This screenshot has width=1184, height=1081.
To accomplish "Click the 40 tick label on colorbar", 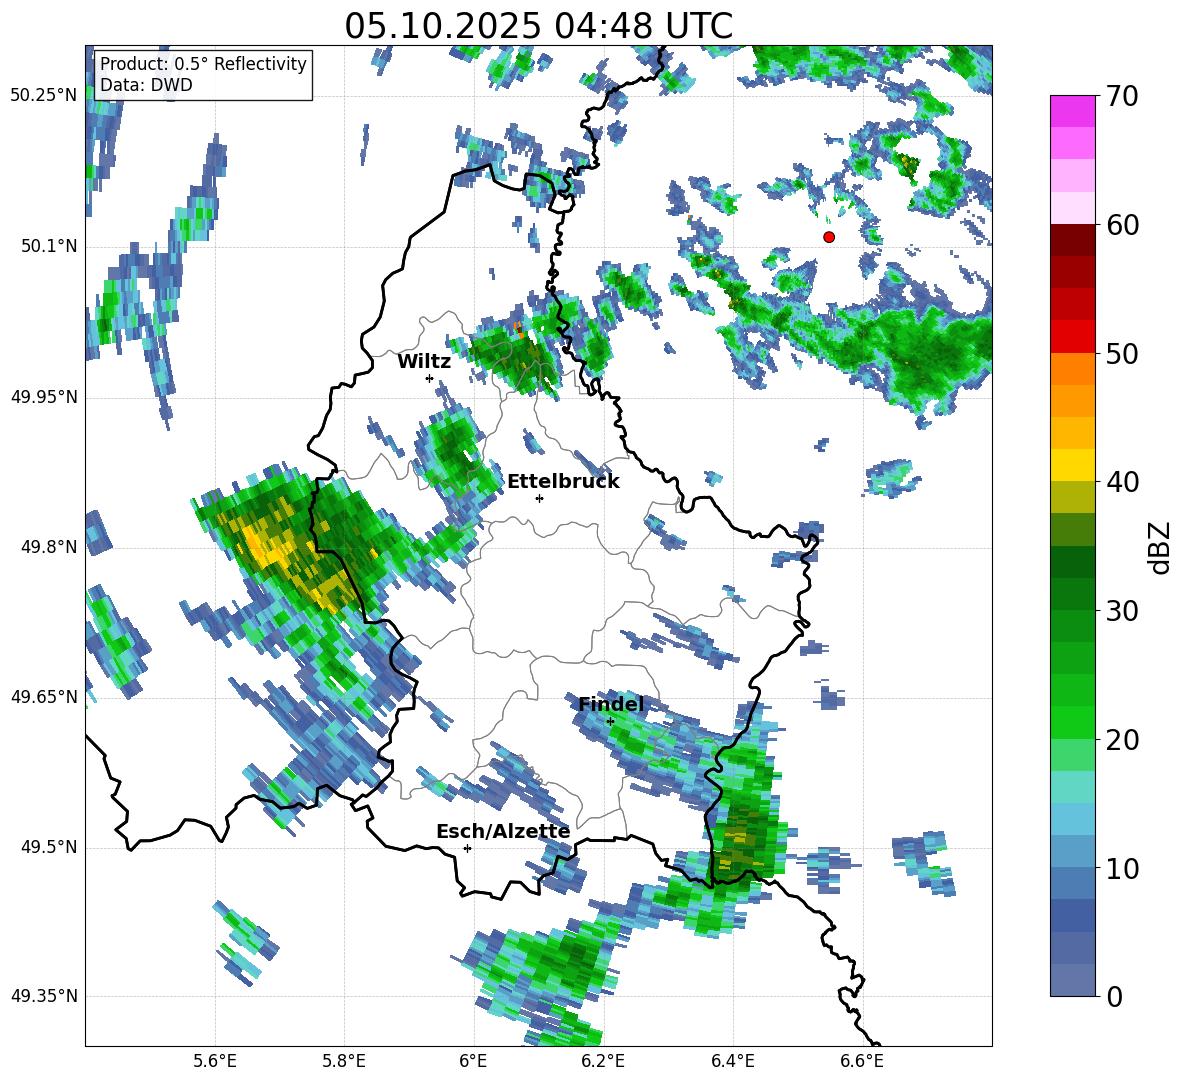I will pos(1122,482).
